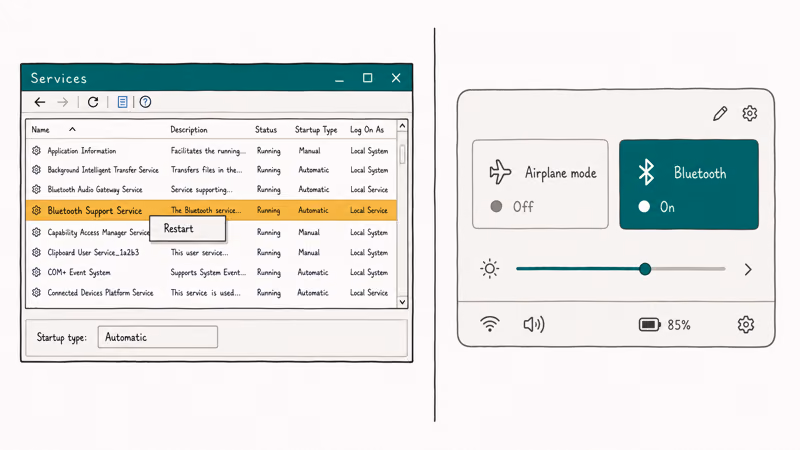Click 'This service is used...' description

coord(206,292)
